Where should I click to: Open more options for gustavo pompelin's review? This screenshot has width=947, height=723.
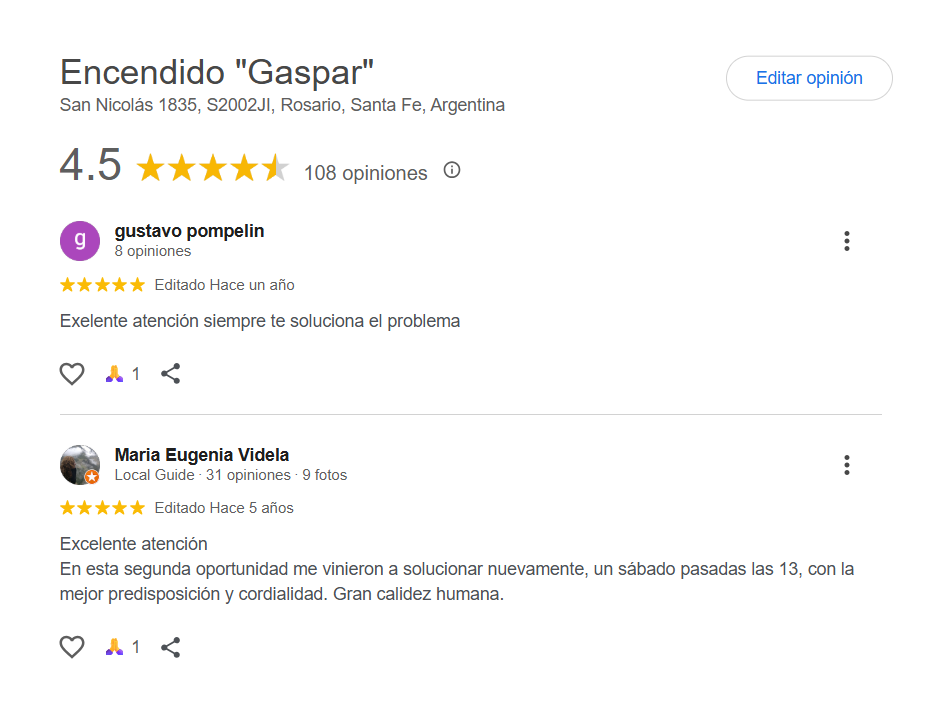coord(846,241)
